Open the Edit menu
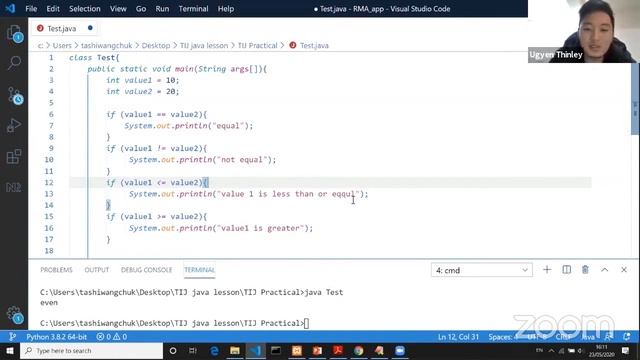 53,9
